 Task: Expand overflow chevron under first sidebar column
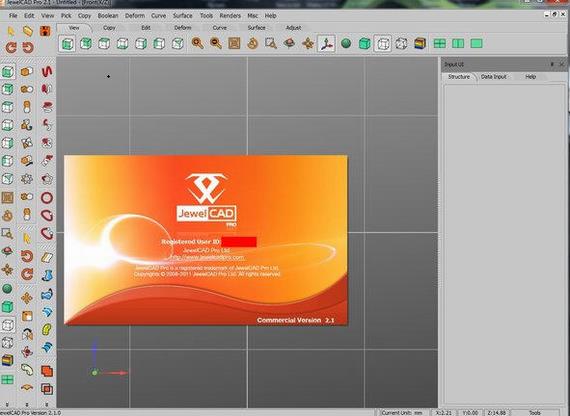(x=7, y=404)
